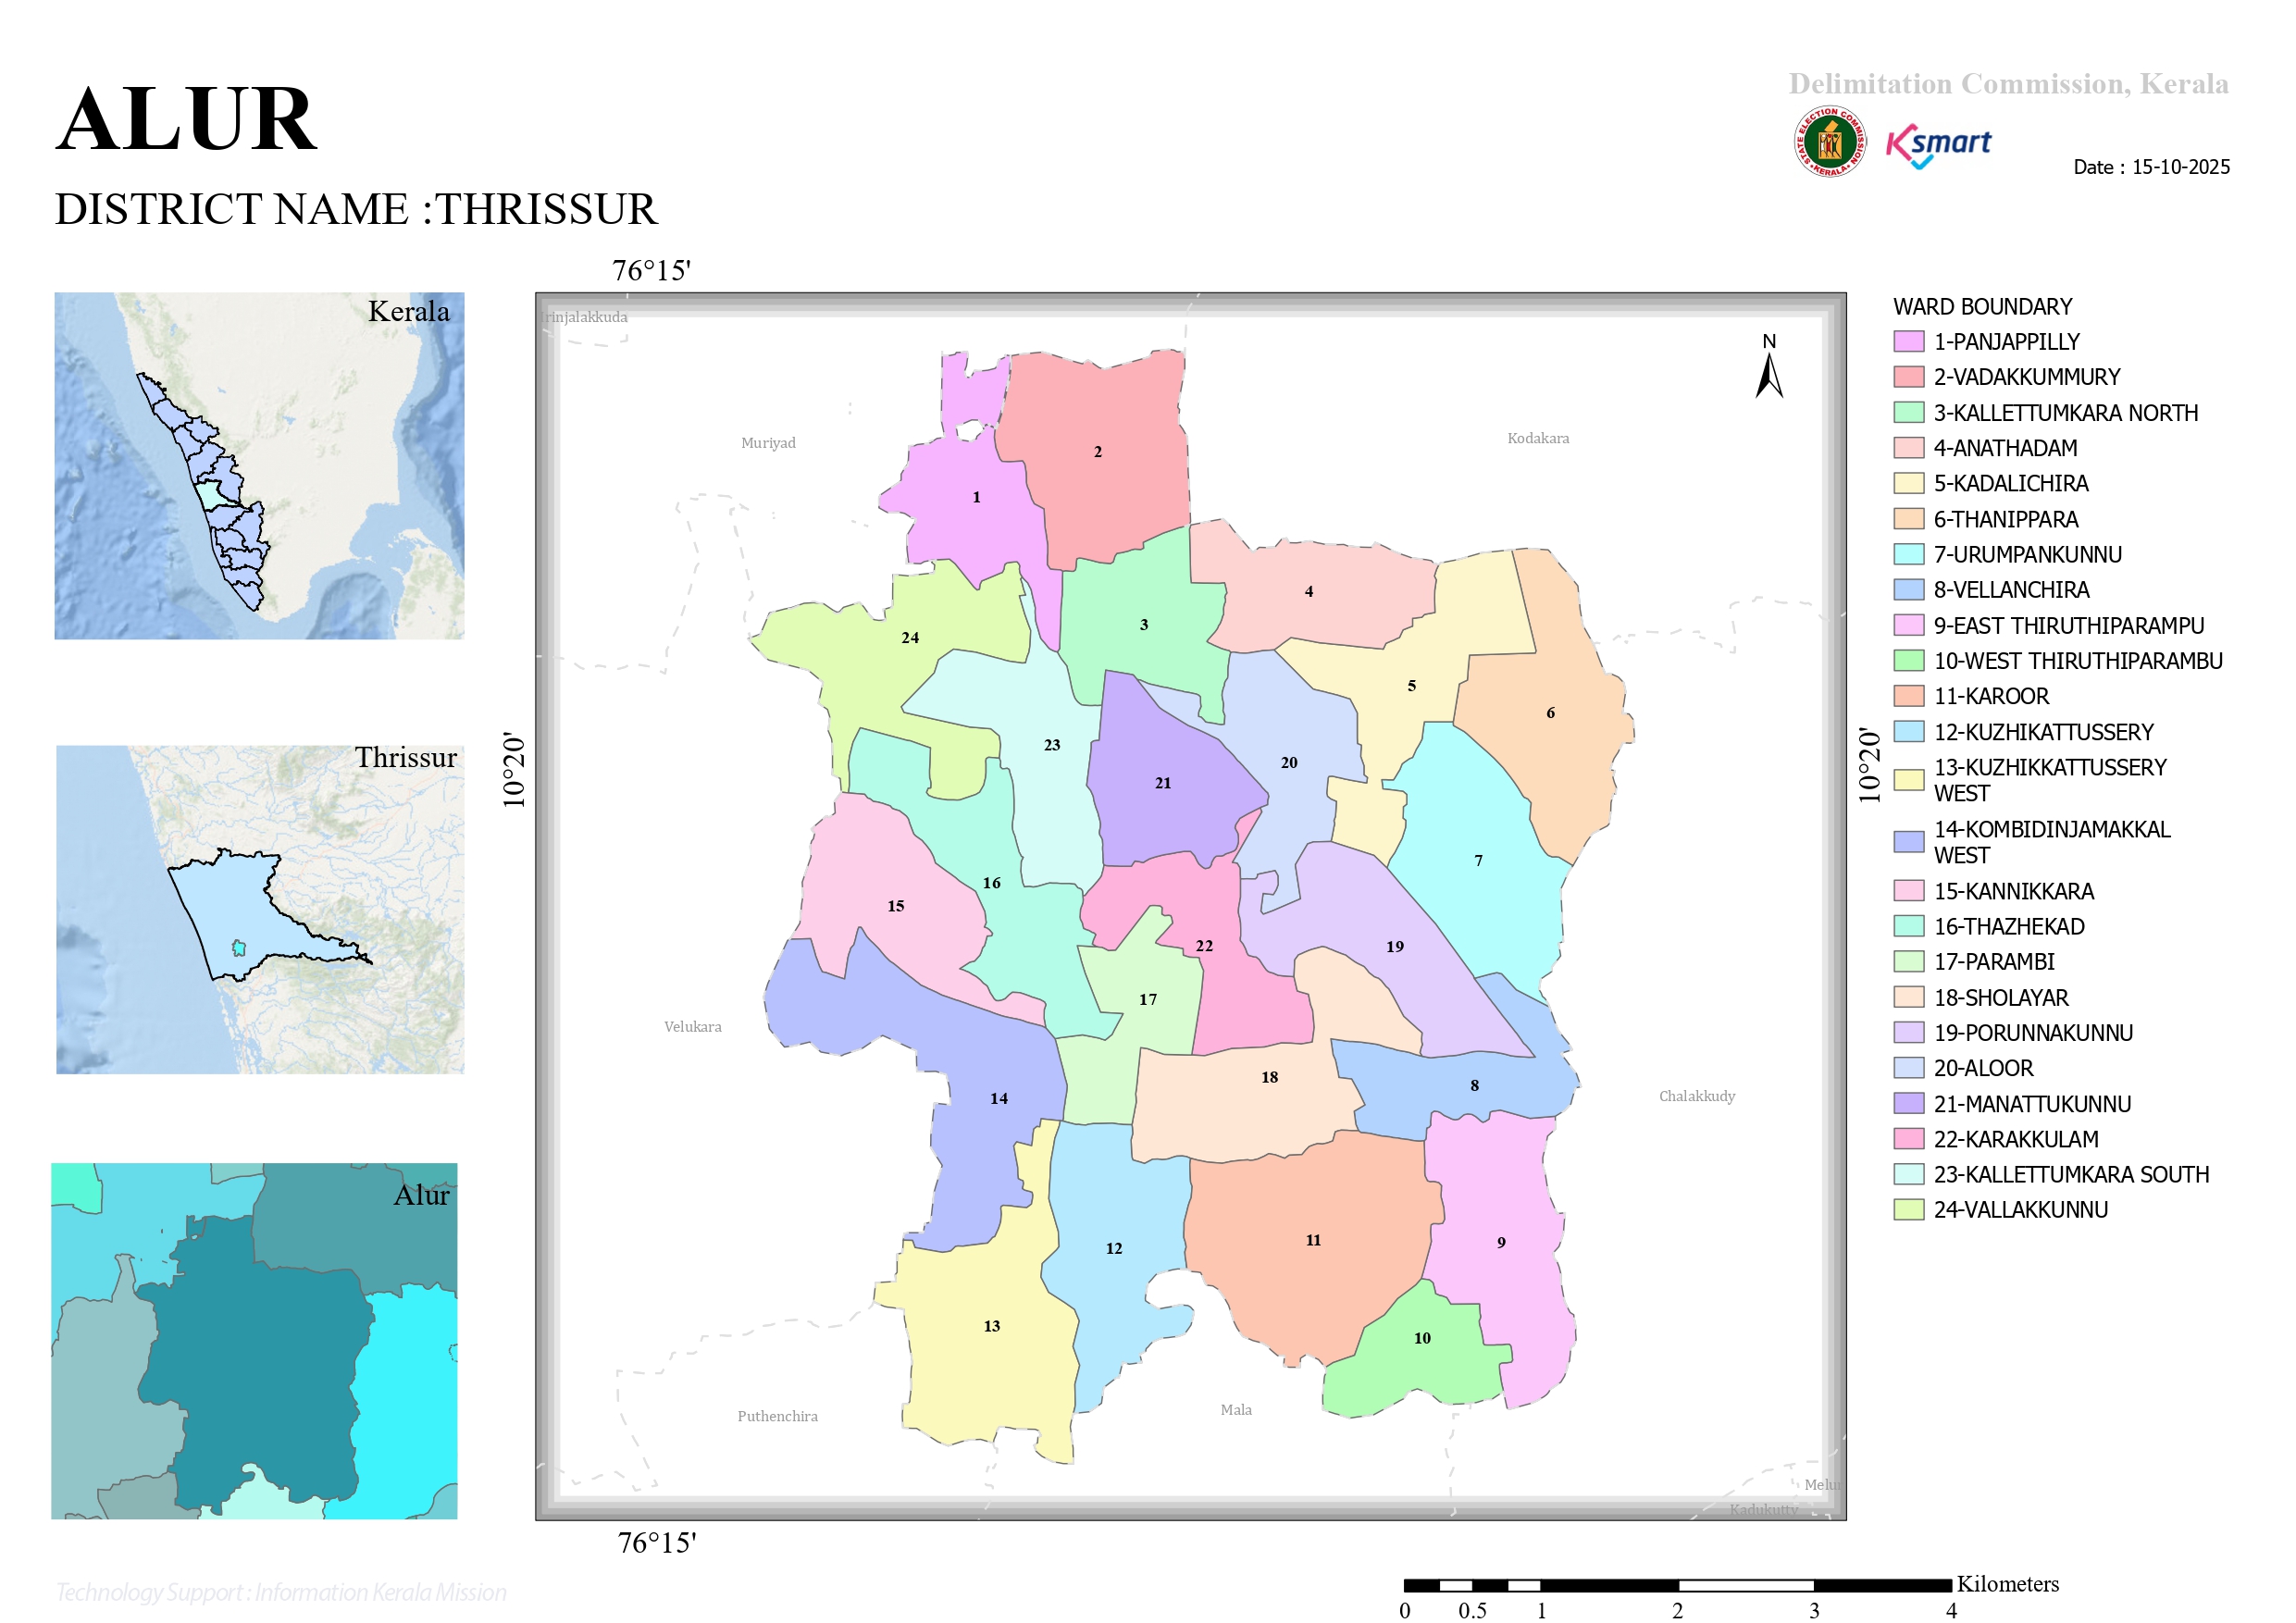The image size is (2296, 1623).
Task: Click the 1-PANJAPPILLY legend swatch
Action: (1908, 342)
